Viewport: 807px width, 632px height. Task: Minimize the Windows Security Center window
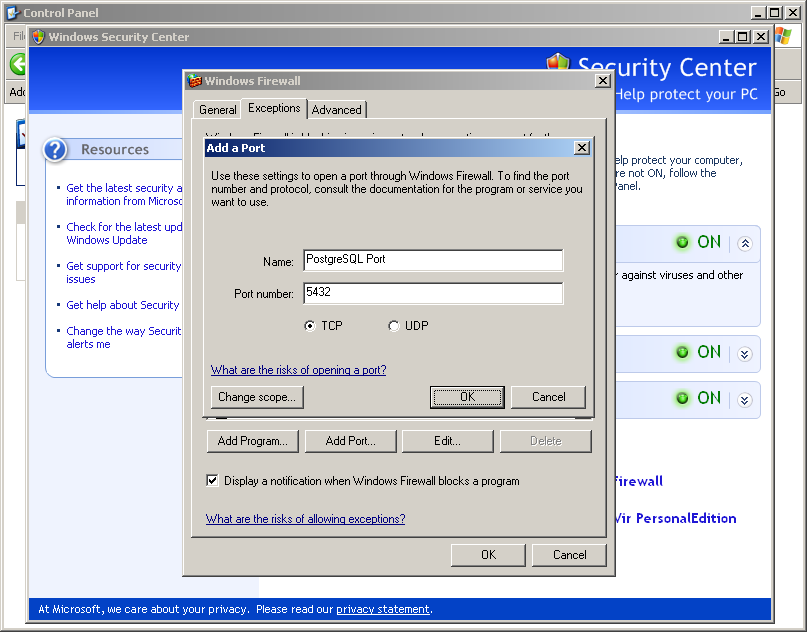[726, 37]
